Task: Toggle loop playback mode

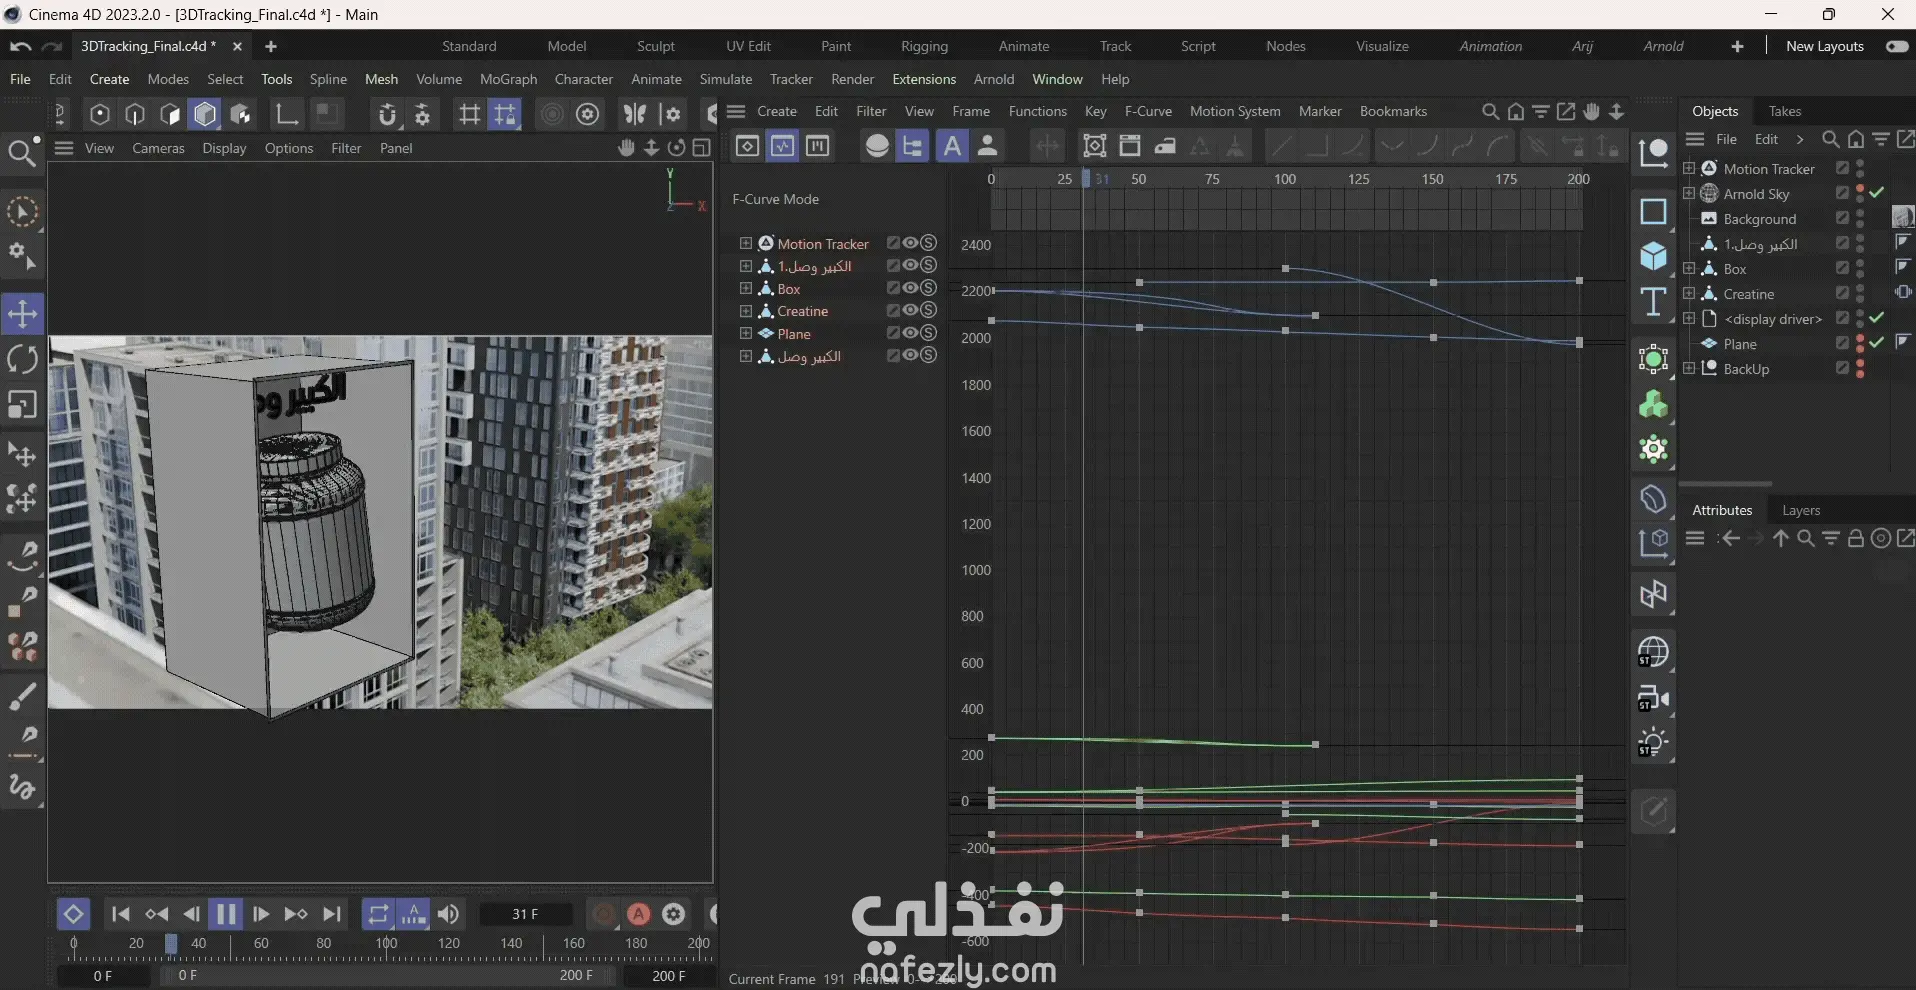Action: point(378,914)
